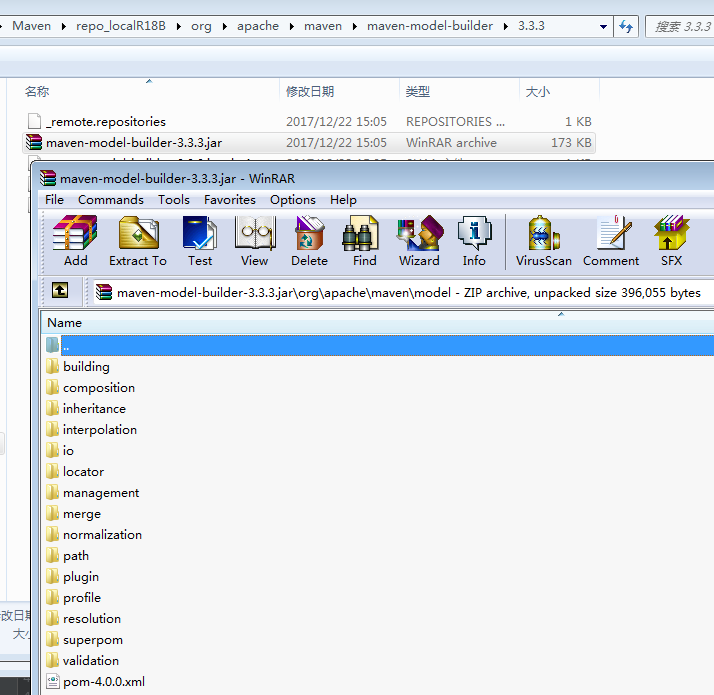Open the View tool with glasses icon
The image size is (714, 695).
(255, 240)
